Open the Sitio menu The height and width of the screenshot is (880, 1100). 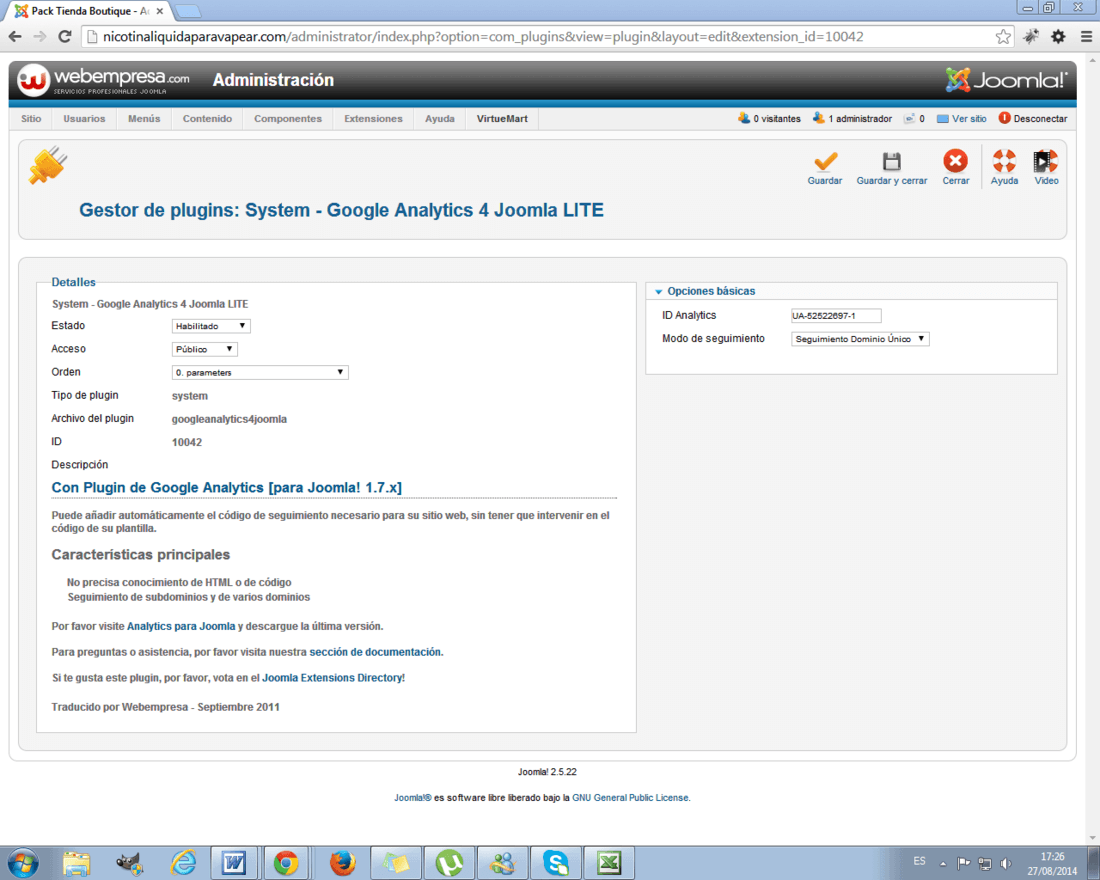coord(31,119)
